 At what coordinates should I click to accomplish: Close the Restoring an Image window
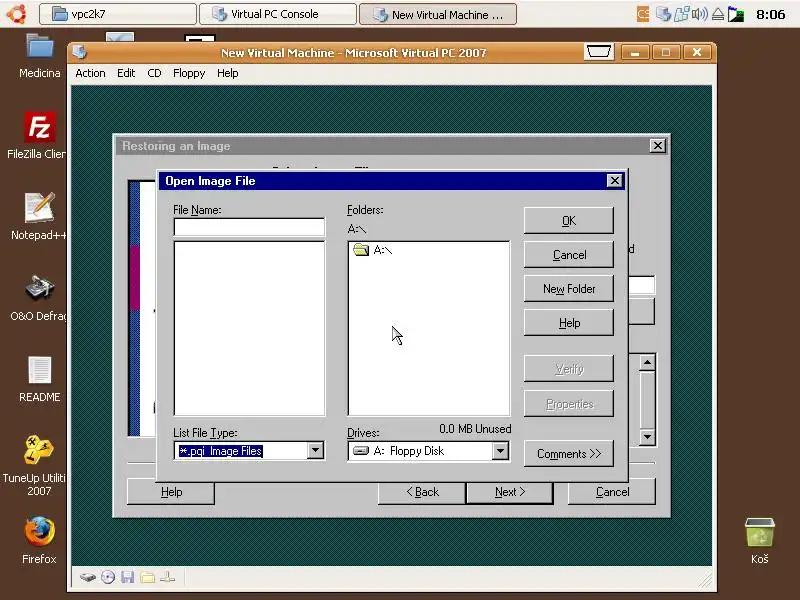(x=658, y=146)
